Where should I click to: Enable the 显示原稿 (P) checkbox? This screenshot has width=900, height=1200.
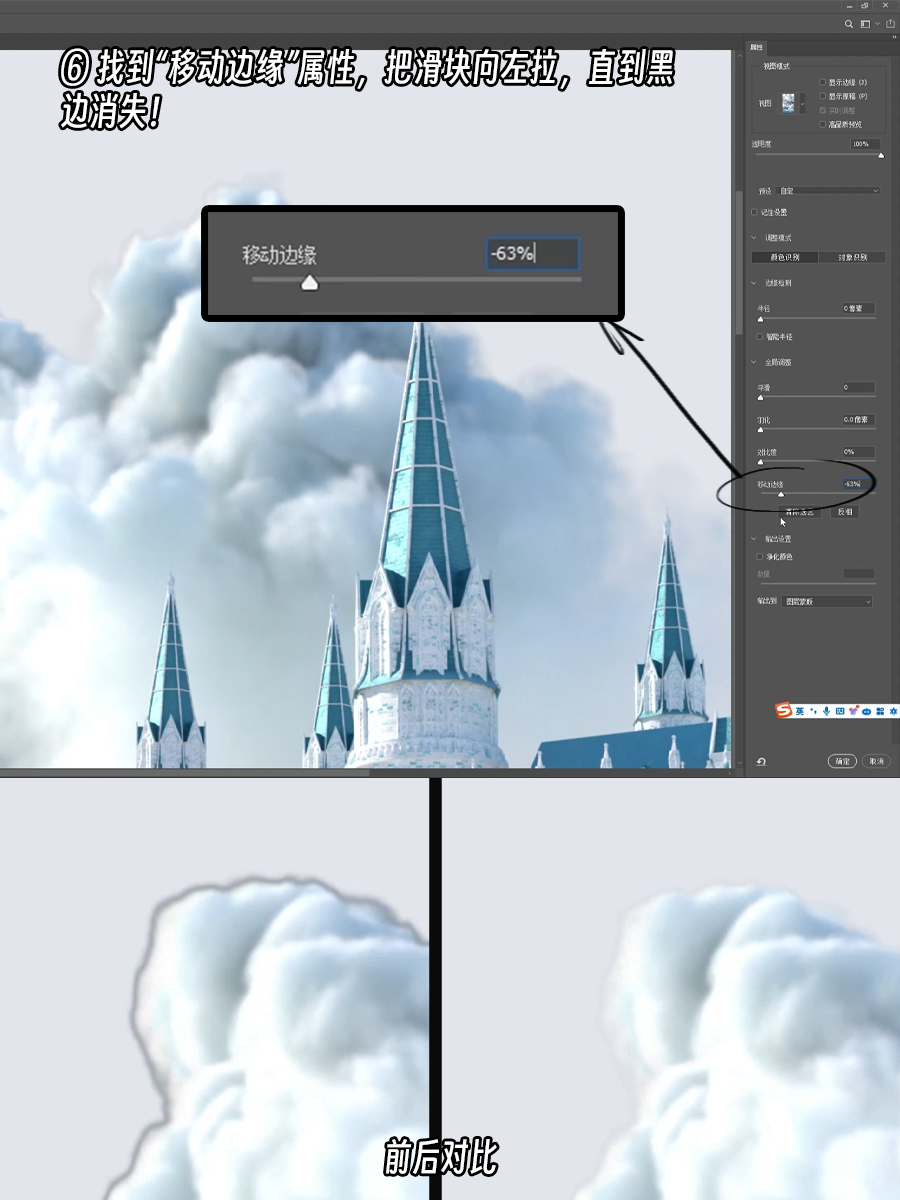click(x=822, y=96)
